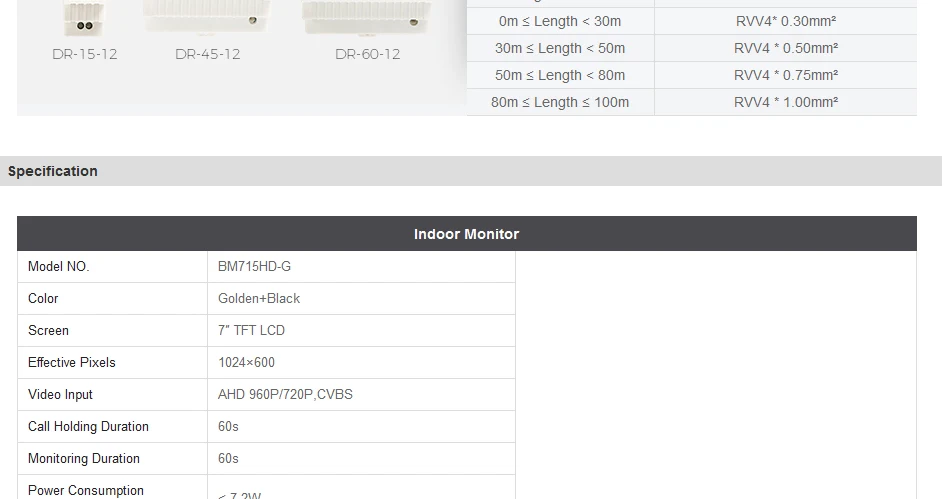Select the 60s Monitoring Duration value
Screen dimensions: 949x499
(x=228, y=459)
